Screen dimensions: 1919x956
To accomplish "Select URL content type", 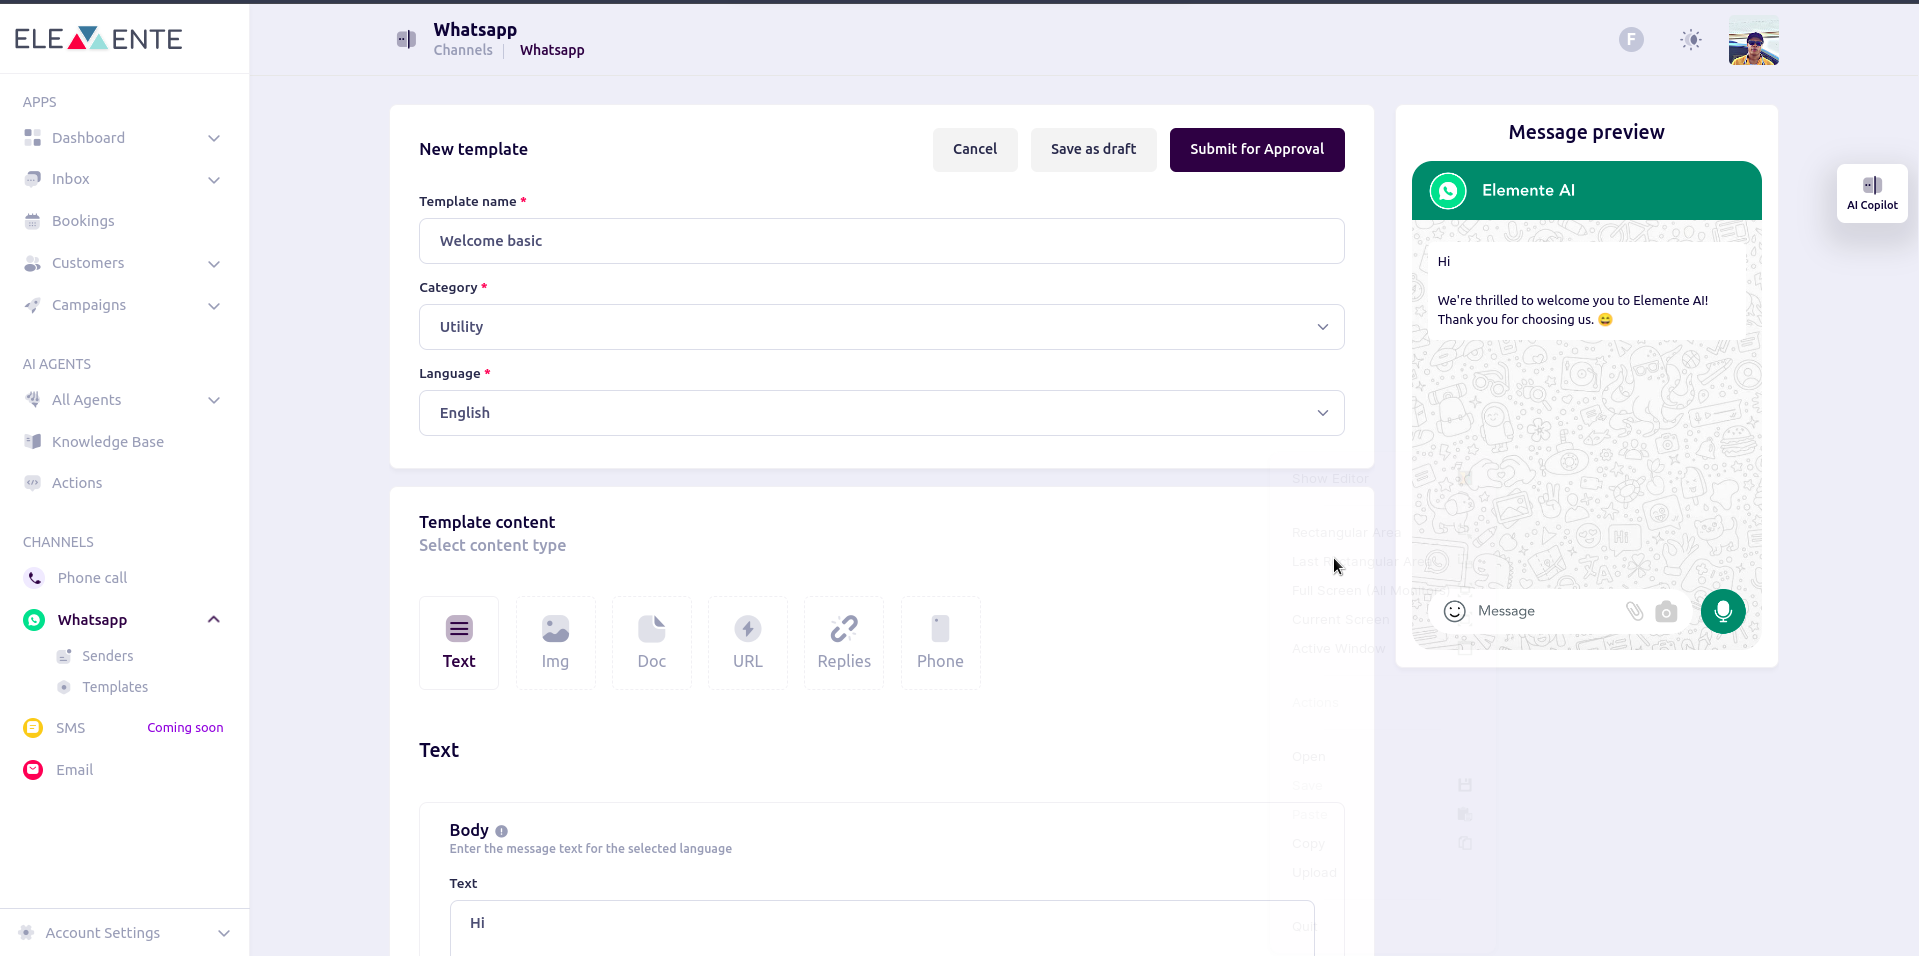I will (748, 643).
